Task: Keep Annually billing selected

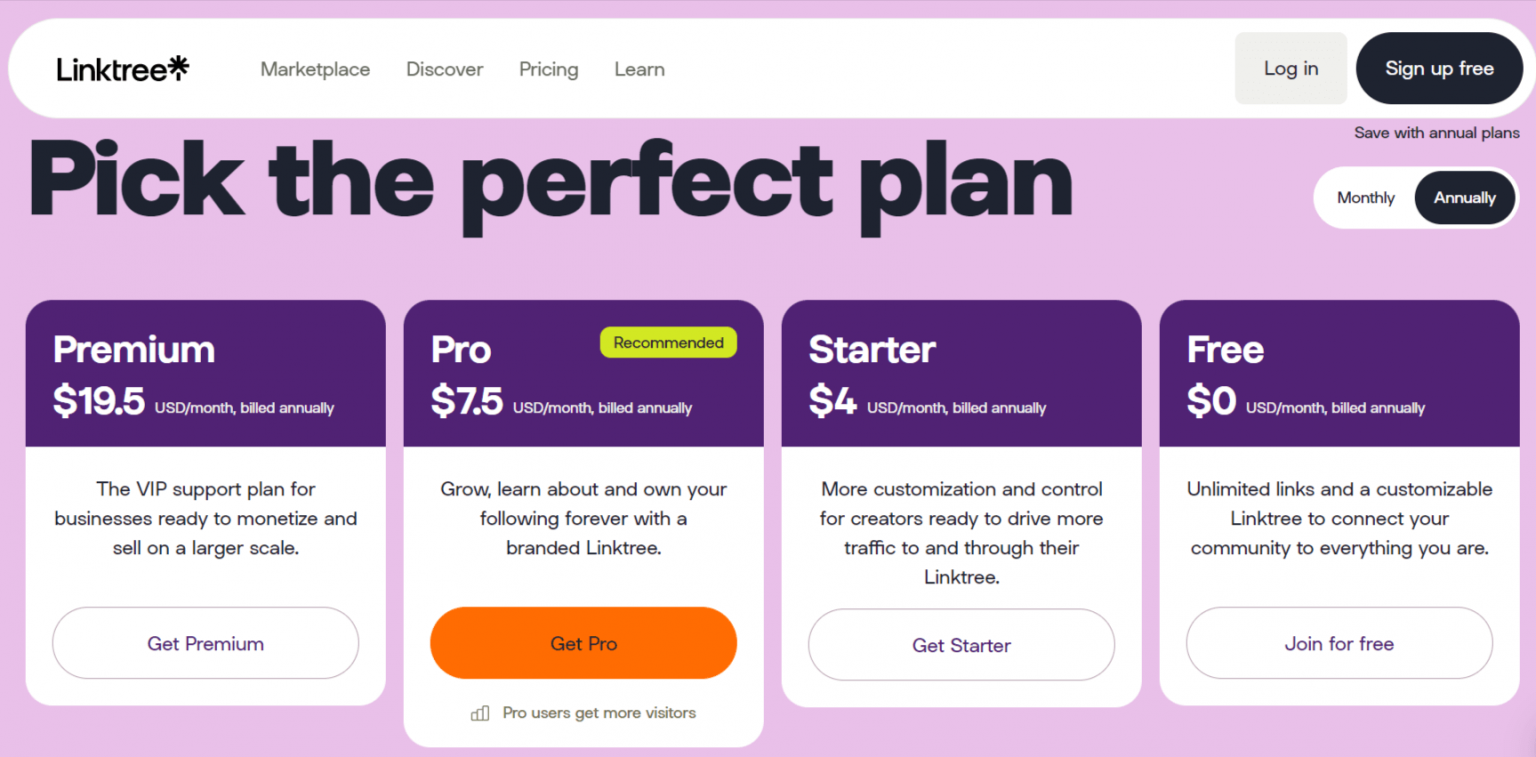Action: coord(1464,197)
